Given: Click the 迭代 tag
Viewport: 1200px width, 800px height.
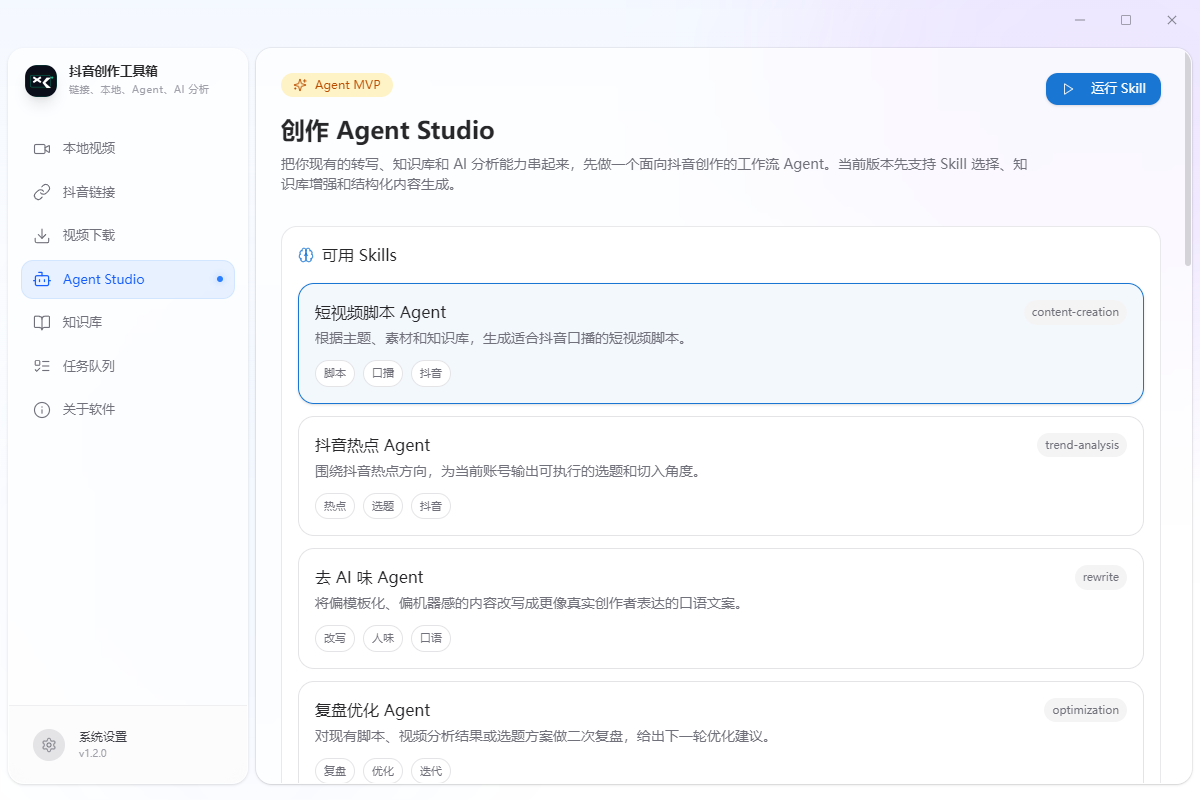Looking at the screenshot, I should point(431,771).
